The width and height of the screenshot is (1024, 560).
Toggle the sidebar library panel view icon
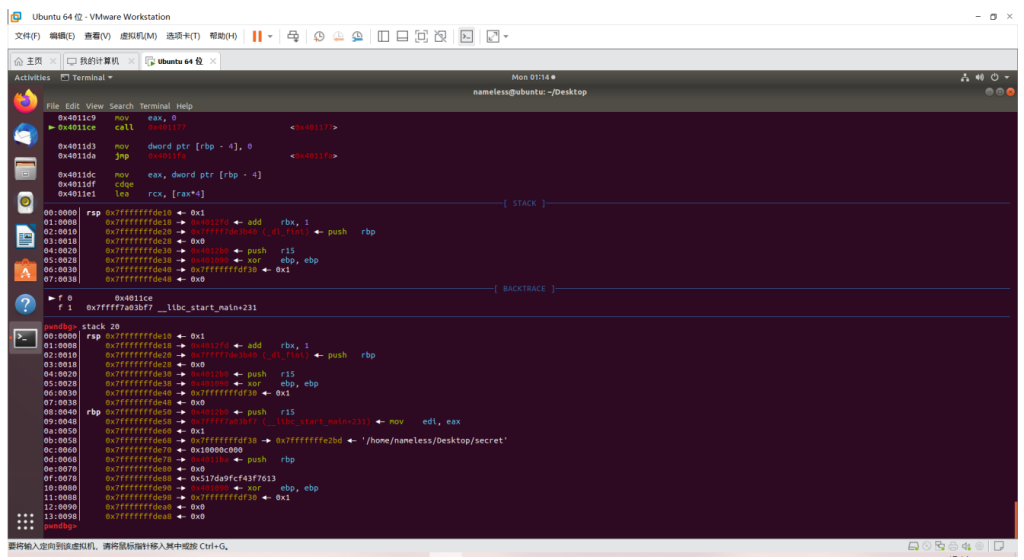click(x=383, y=37)
